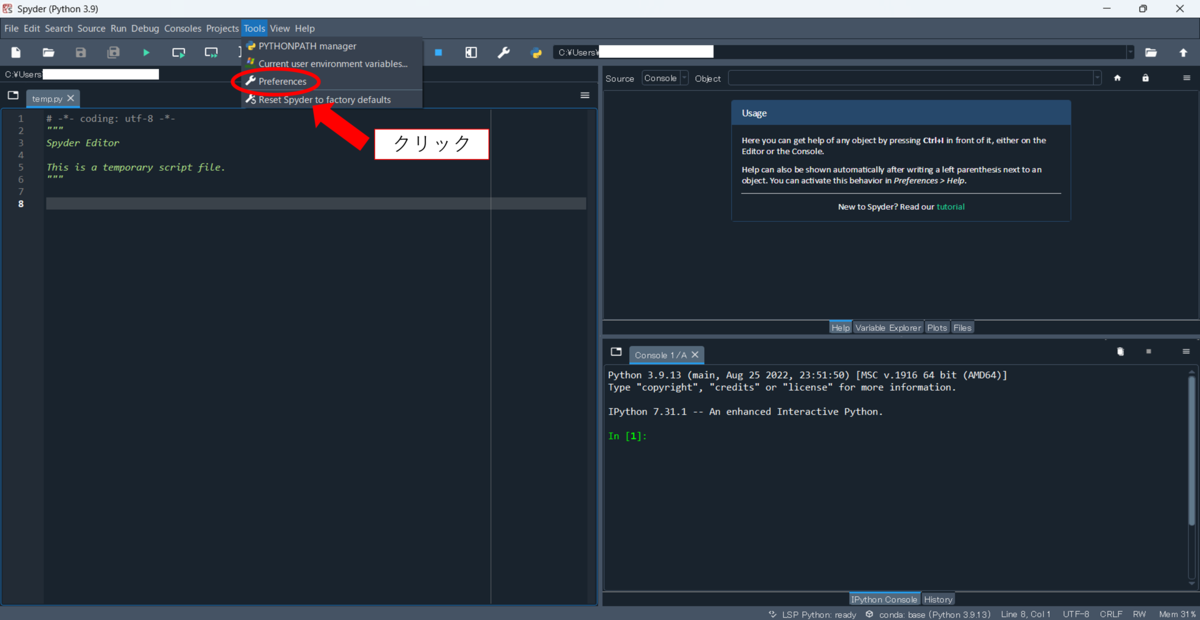Open the IPython console options hamburger menu
This screenshot has height=620, width=1200.
click(x=1186, y=352)
